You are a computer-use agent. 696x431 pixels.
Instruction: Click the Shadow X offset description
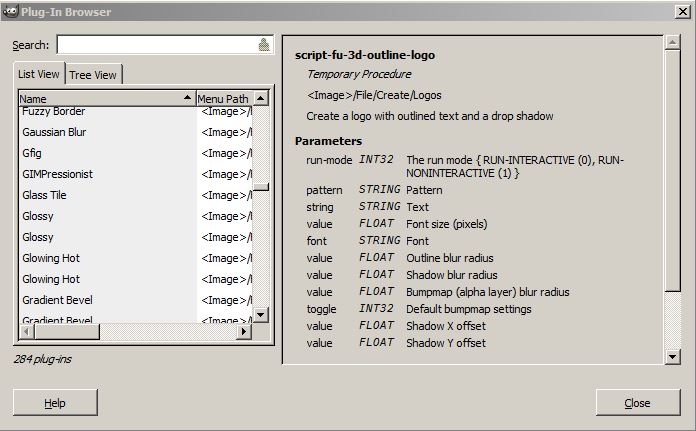pos(446,326)
